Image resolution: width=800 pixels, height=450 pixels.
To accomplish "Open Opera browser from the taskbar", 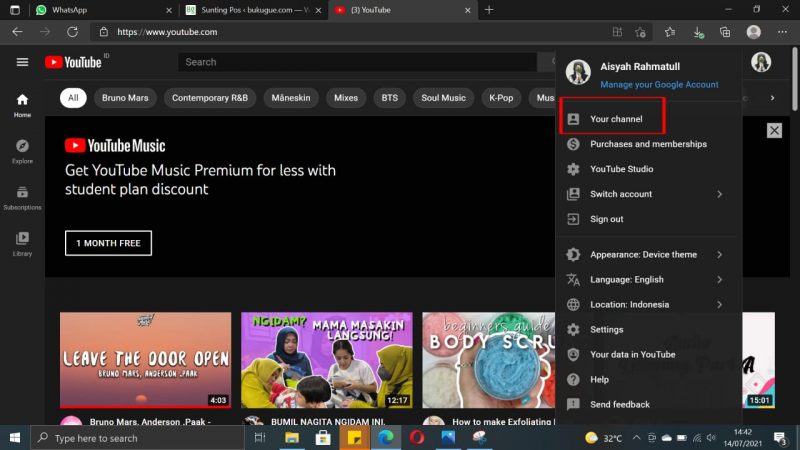I will 417,437.
